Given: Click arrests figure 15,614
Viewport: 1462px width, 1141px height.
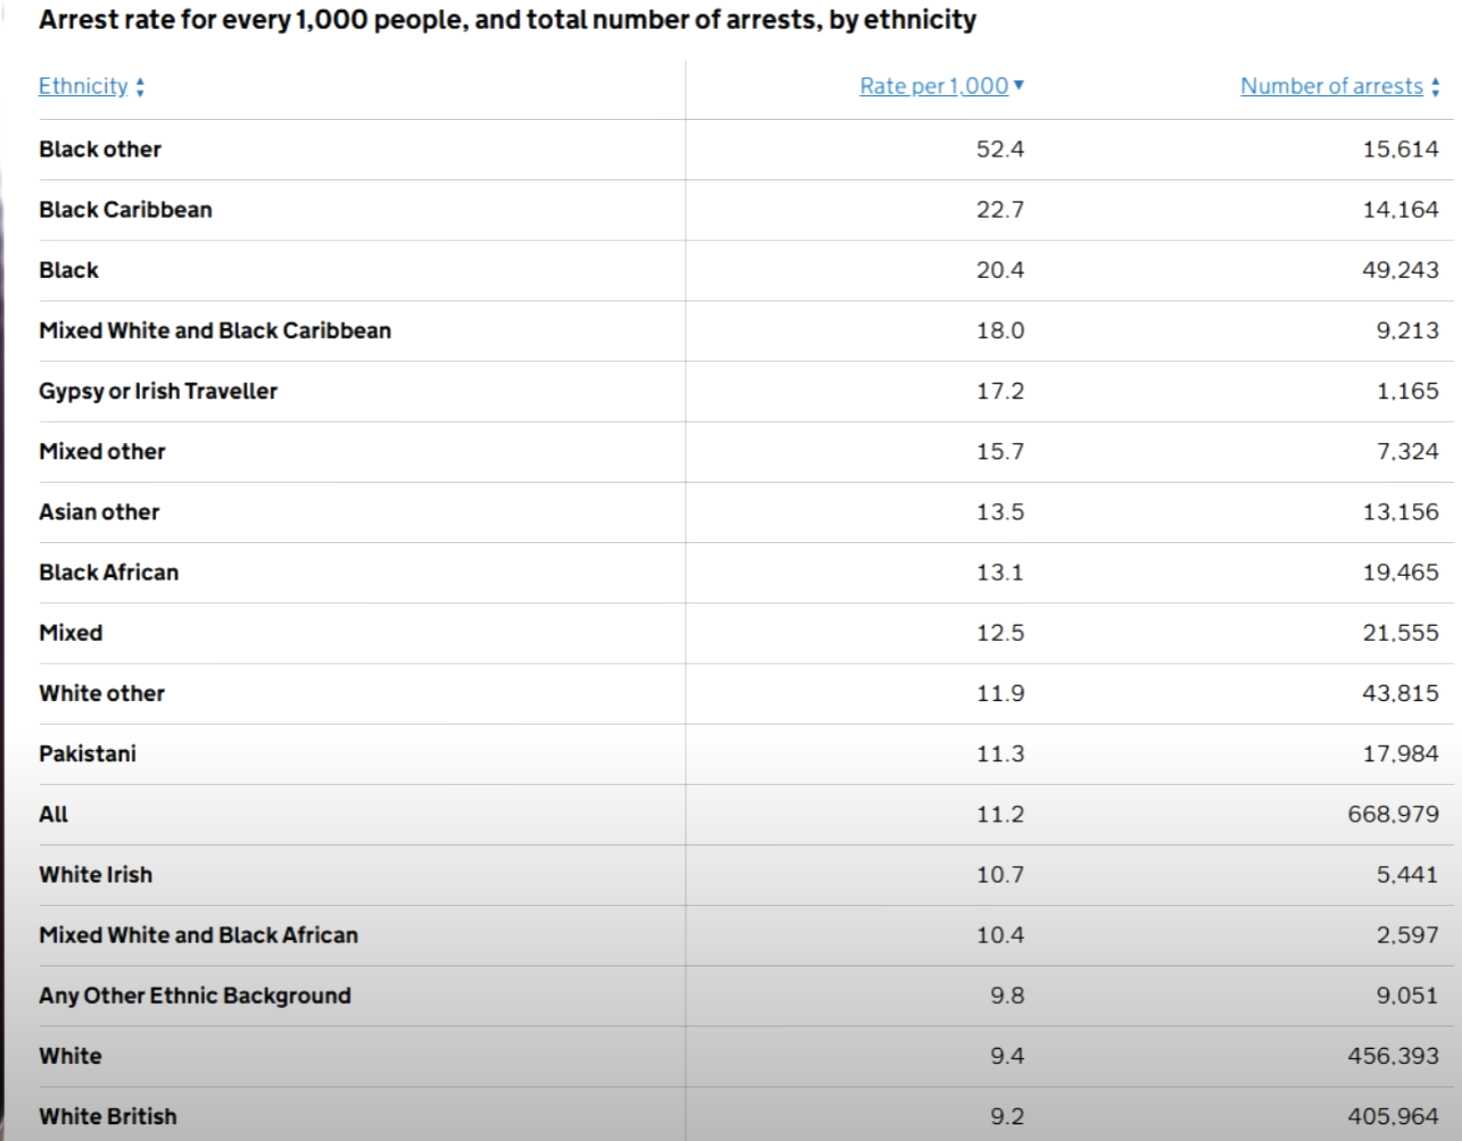Looking at the screenshot, I should tap(1400, 149).
